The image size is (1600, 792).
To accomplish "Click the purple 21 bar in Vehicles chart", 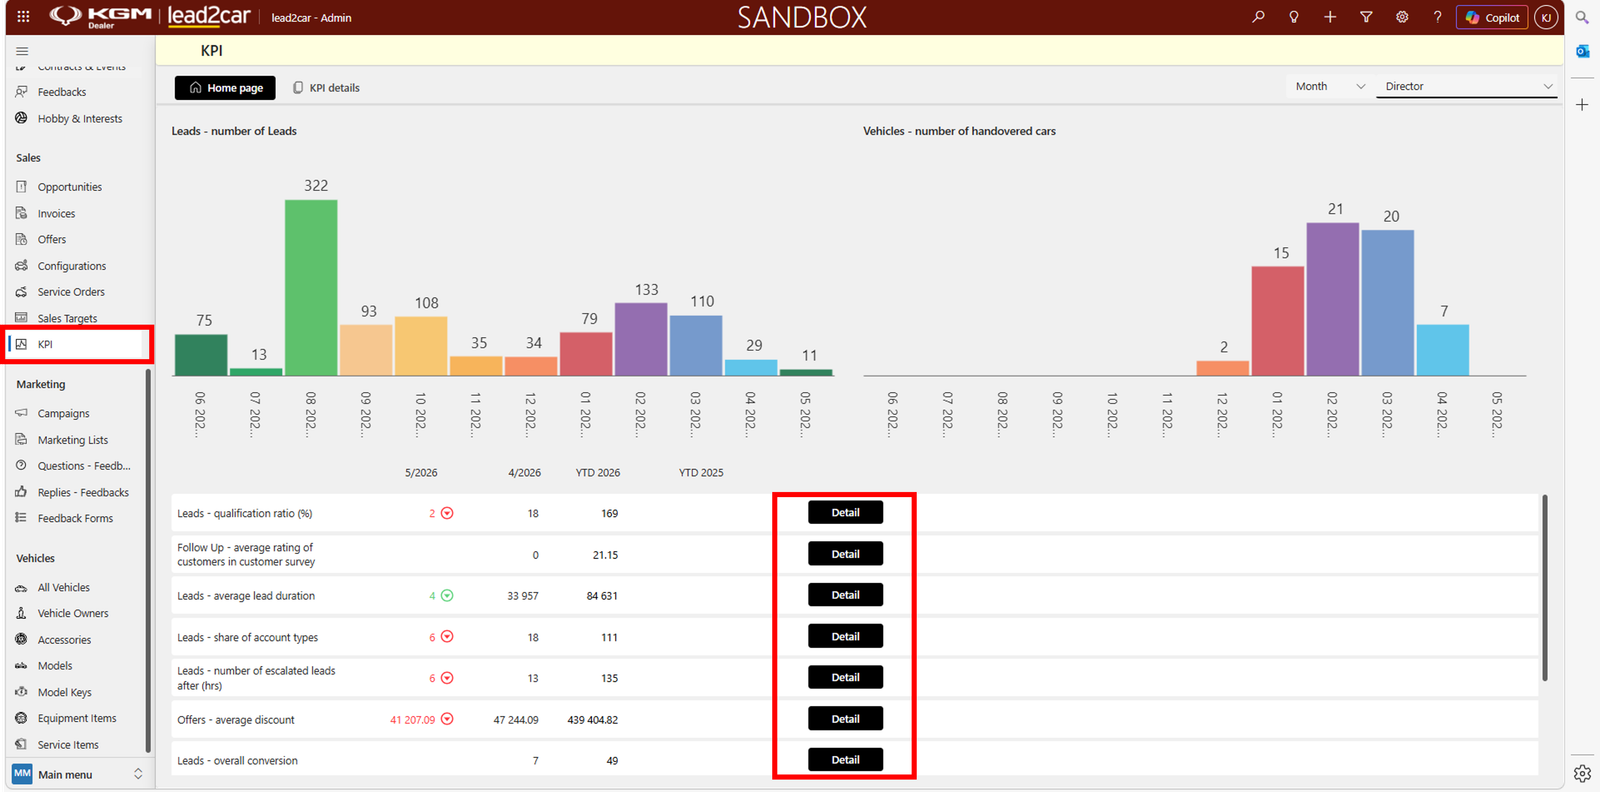I will pyautogui.click(x=1333, y=299).
